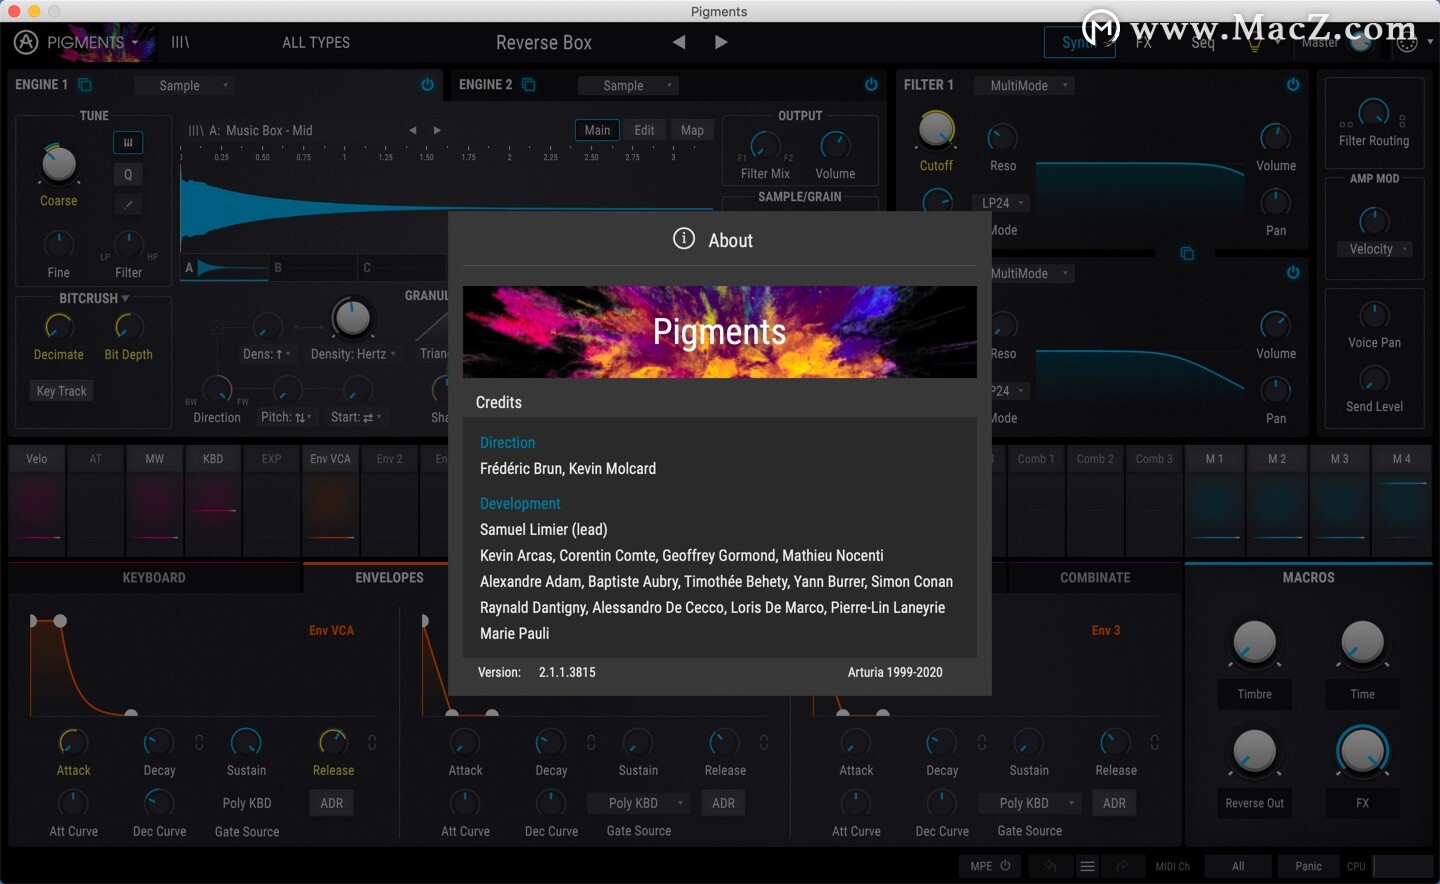Open Engine 1 Sample type dropdown
This screenshot has width=1440, height=884.
[x=185, y=85]
